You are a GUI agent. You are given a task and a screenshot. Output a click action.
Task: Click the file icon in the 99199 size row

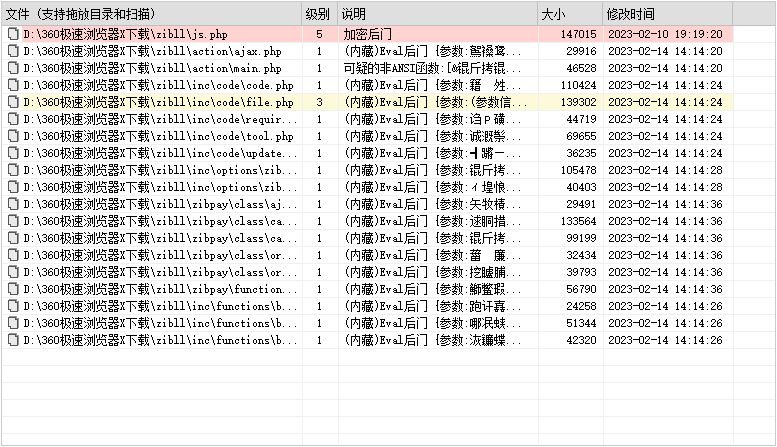pos(13,238)
